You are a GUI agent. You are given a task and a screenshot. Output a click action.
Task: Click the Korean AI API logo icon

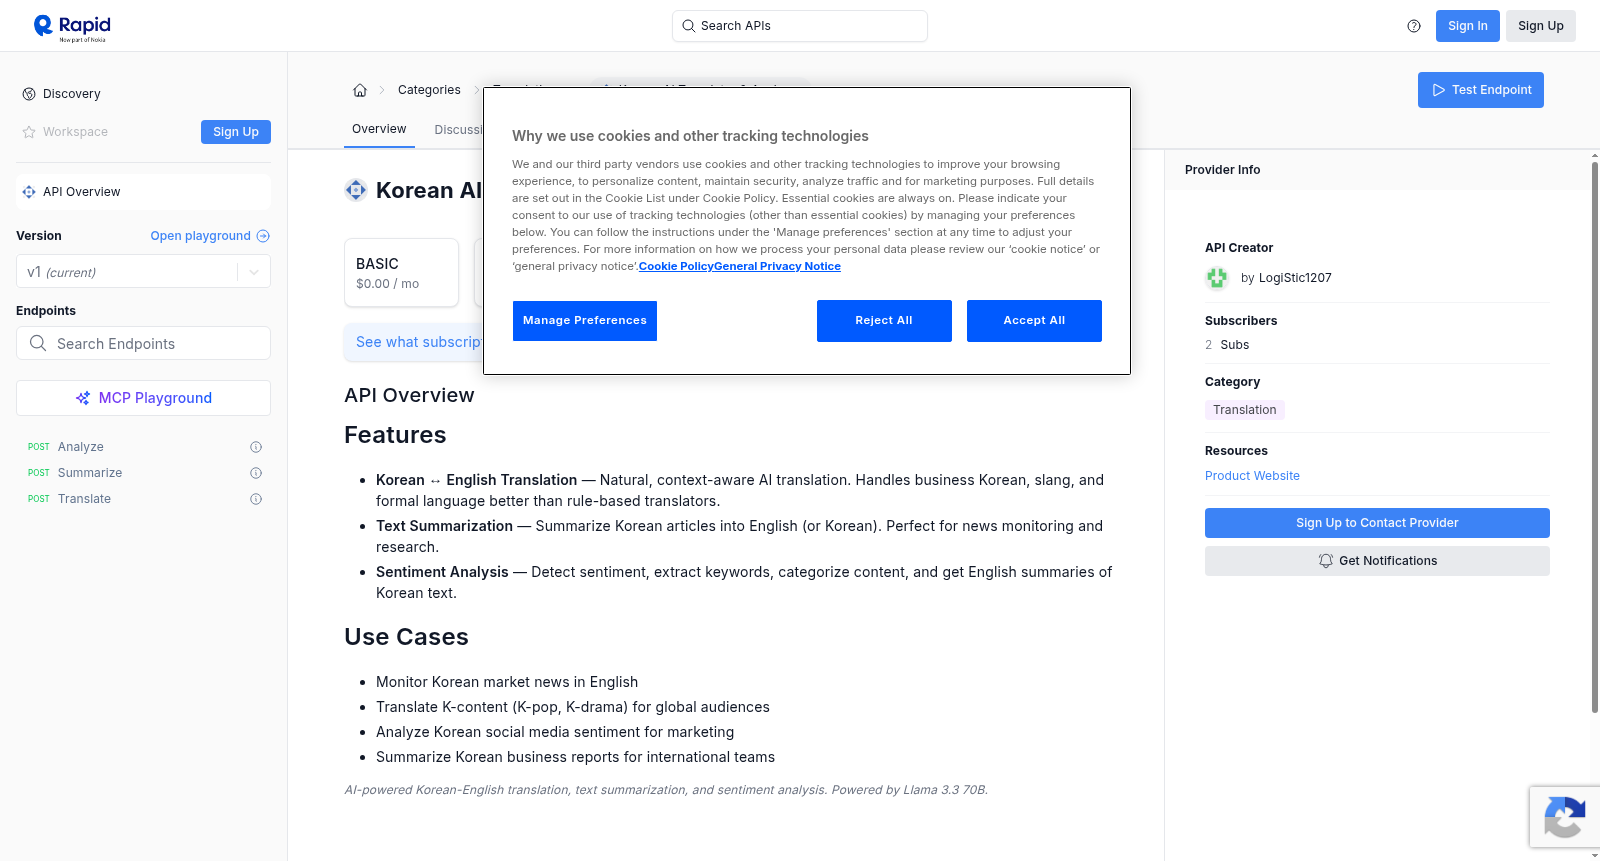356,190
